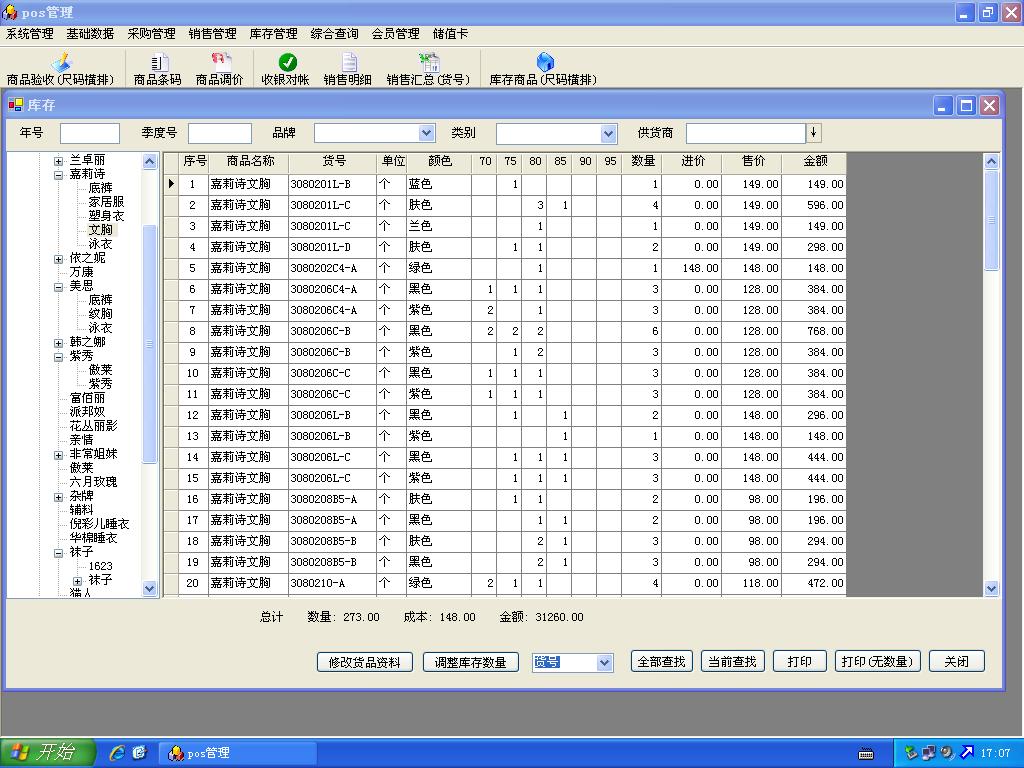Open 销售明细 sales detail icon

coord(348,63)
